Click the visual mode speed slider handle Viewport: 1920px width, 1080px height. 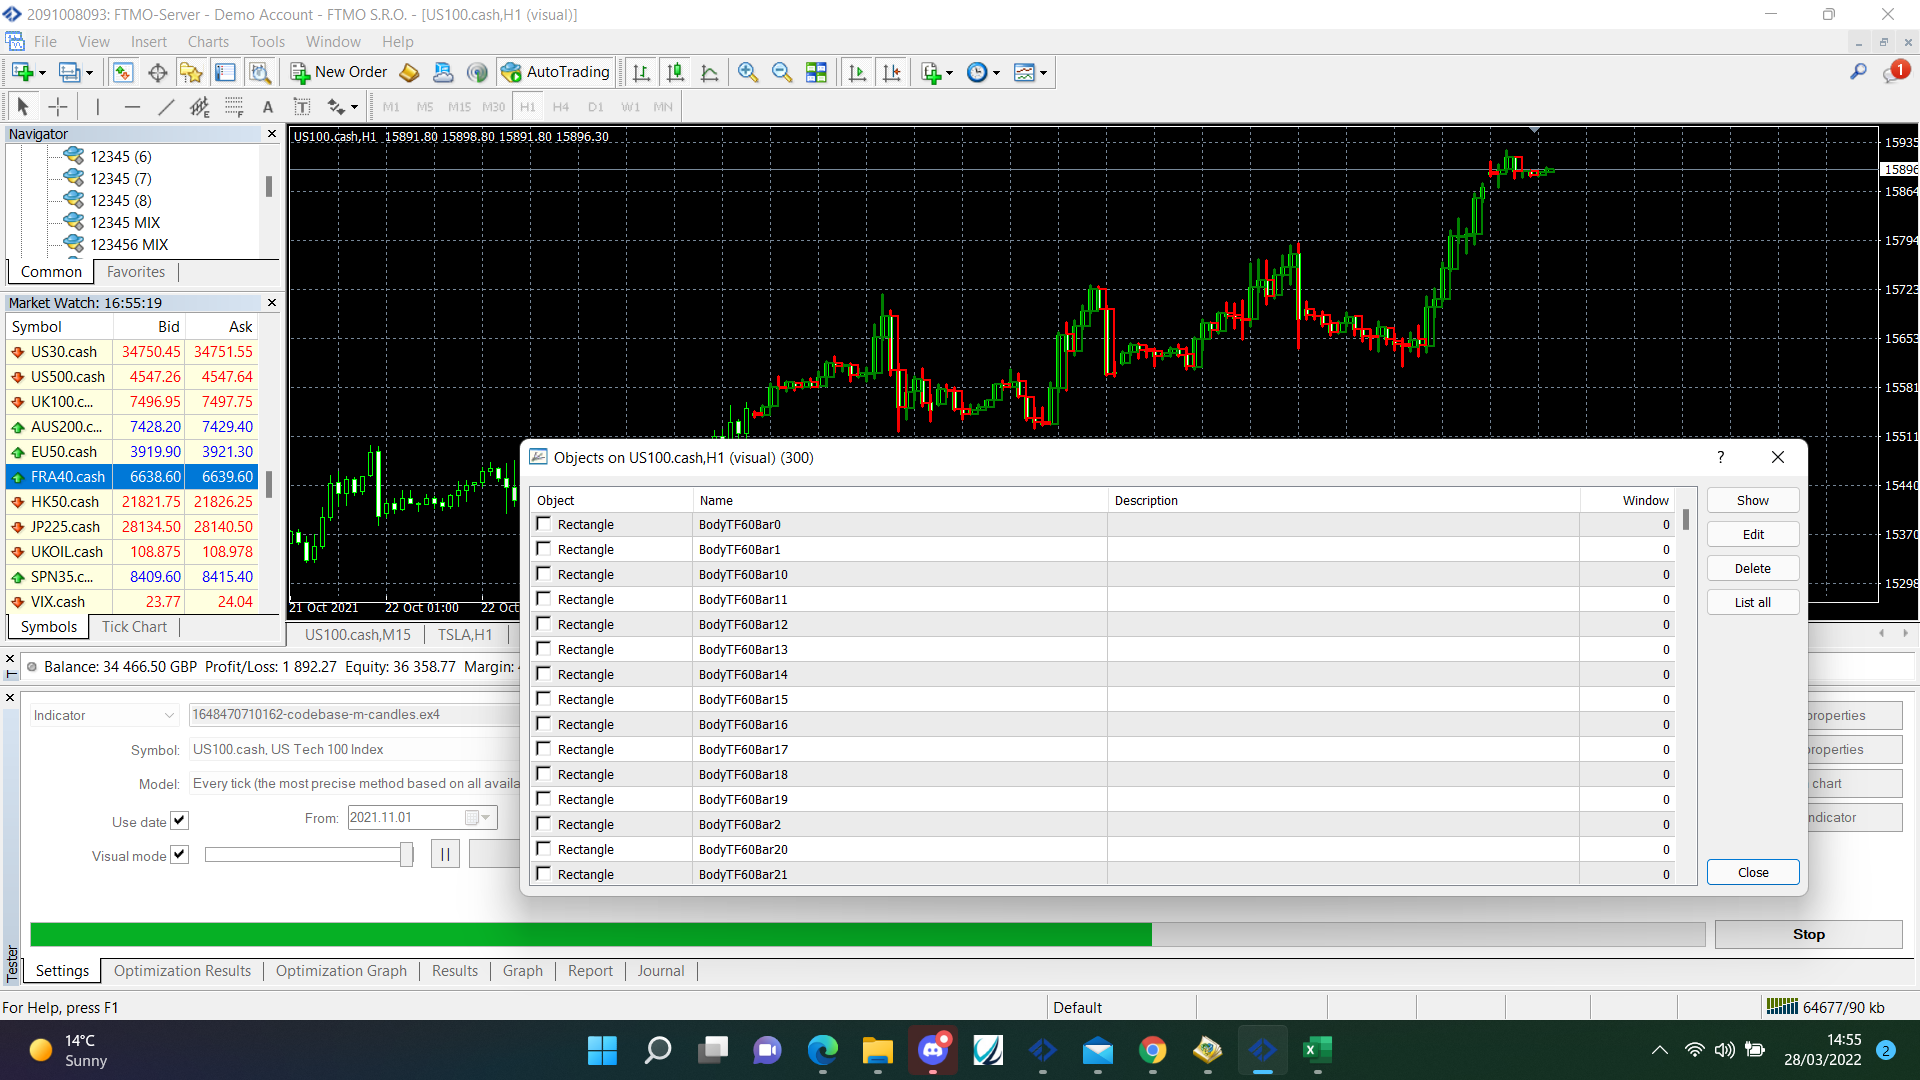pyautogui.click(x=406, y=855)
